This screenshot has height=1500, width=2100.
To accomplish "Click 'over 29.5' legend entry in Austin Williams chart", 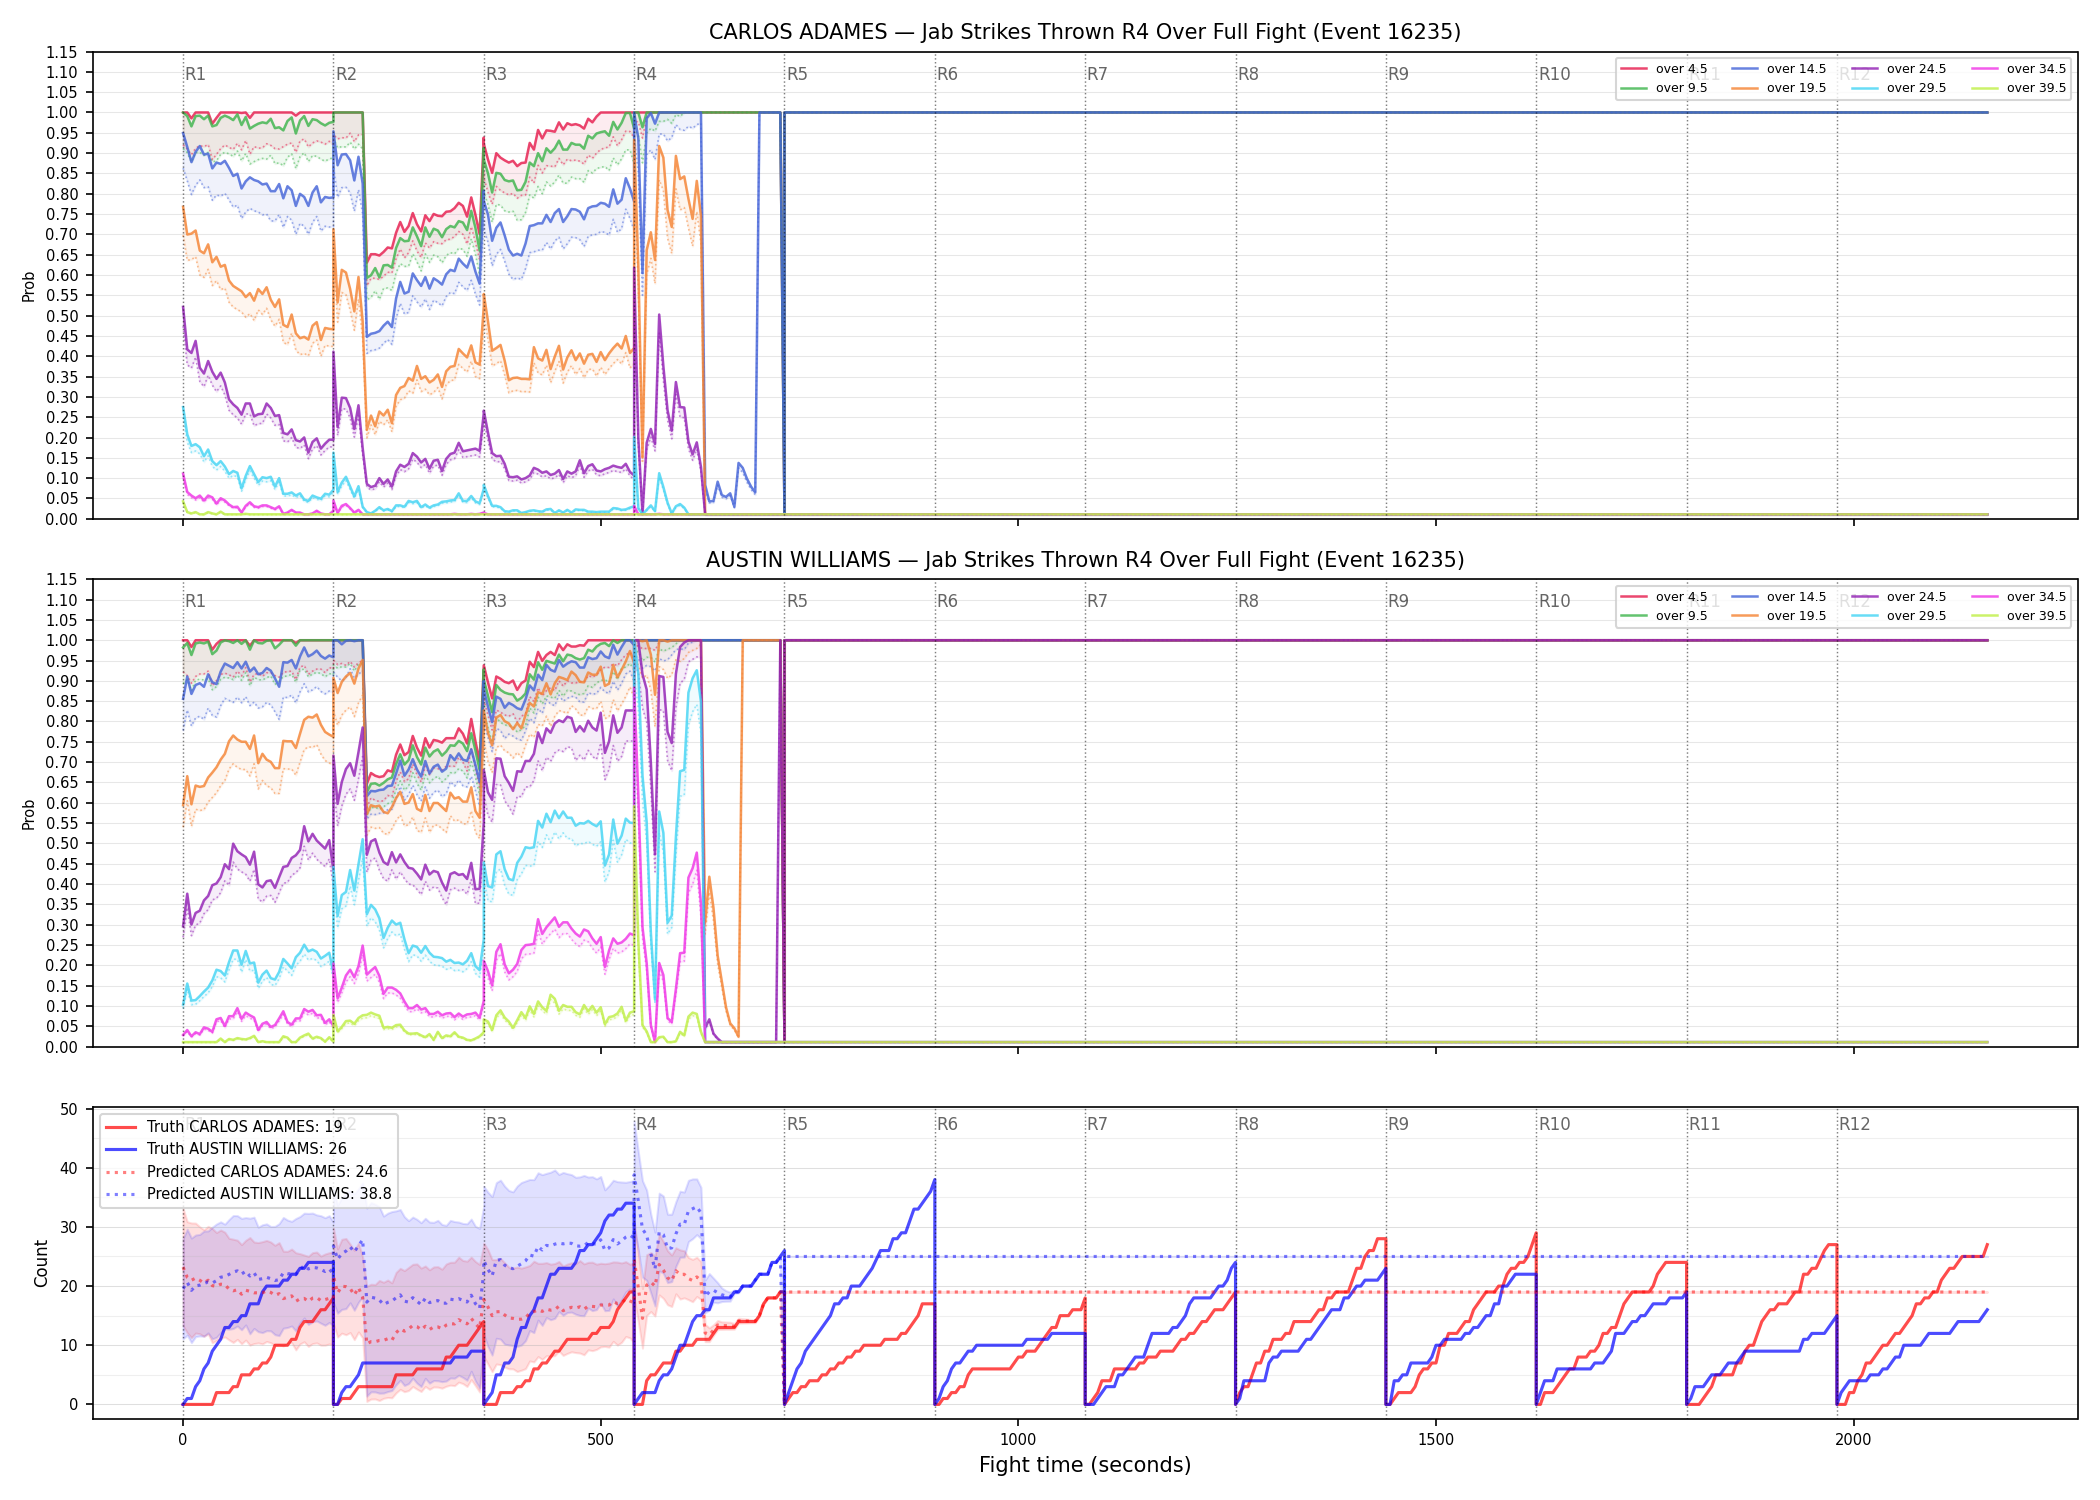I will click(x=1899, y=616).
